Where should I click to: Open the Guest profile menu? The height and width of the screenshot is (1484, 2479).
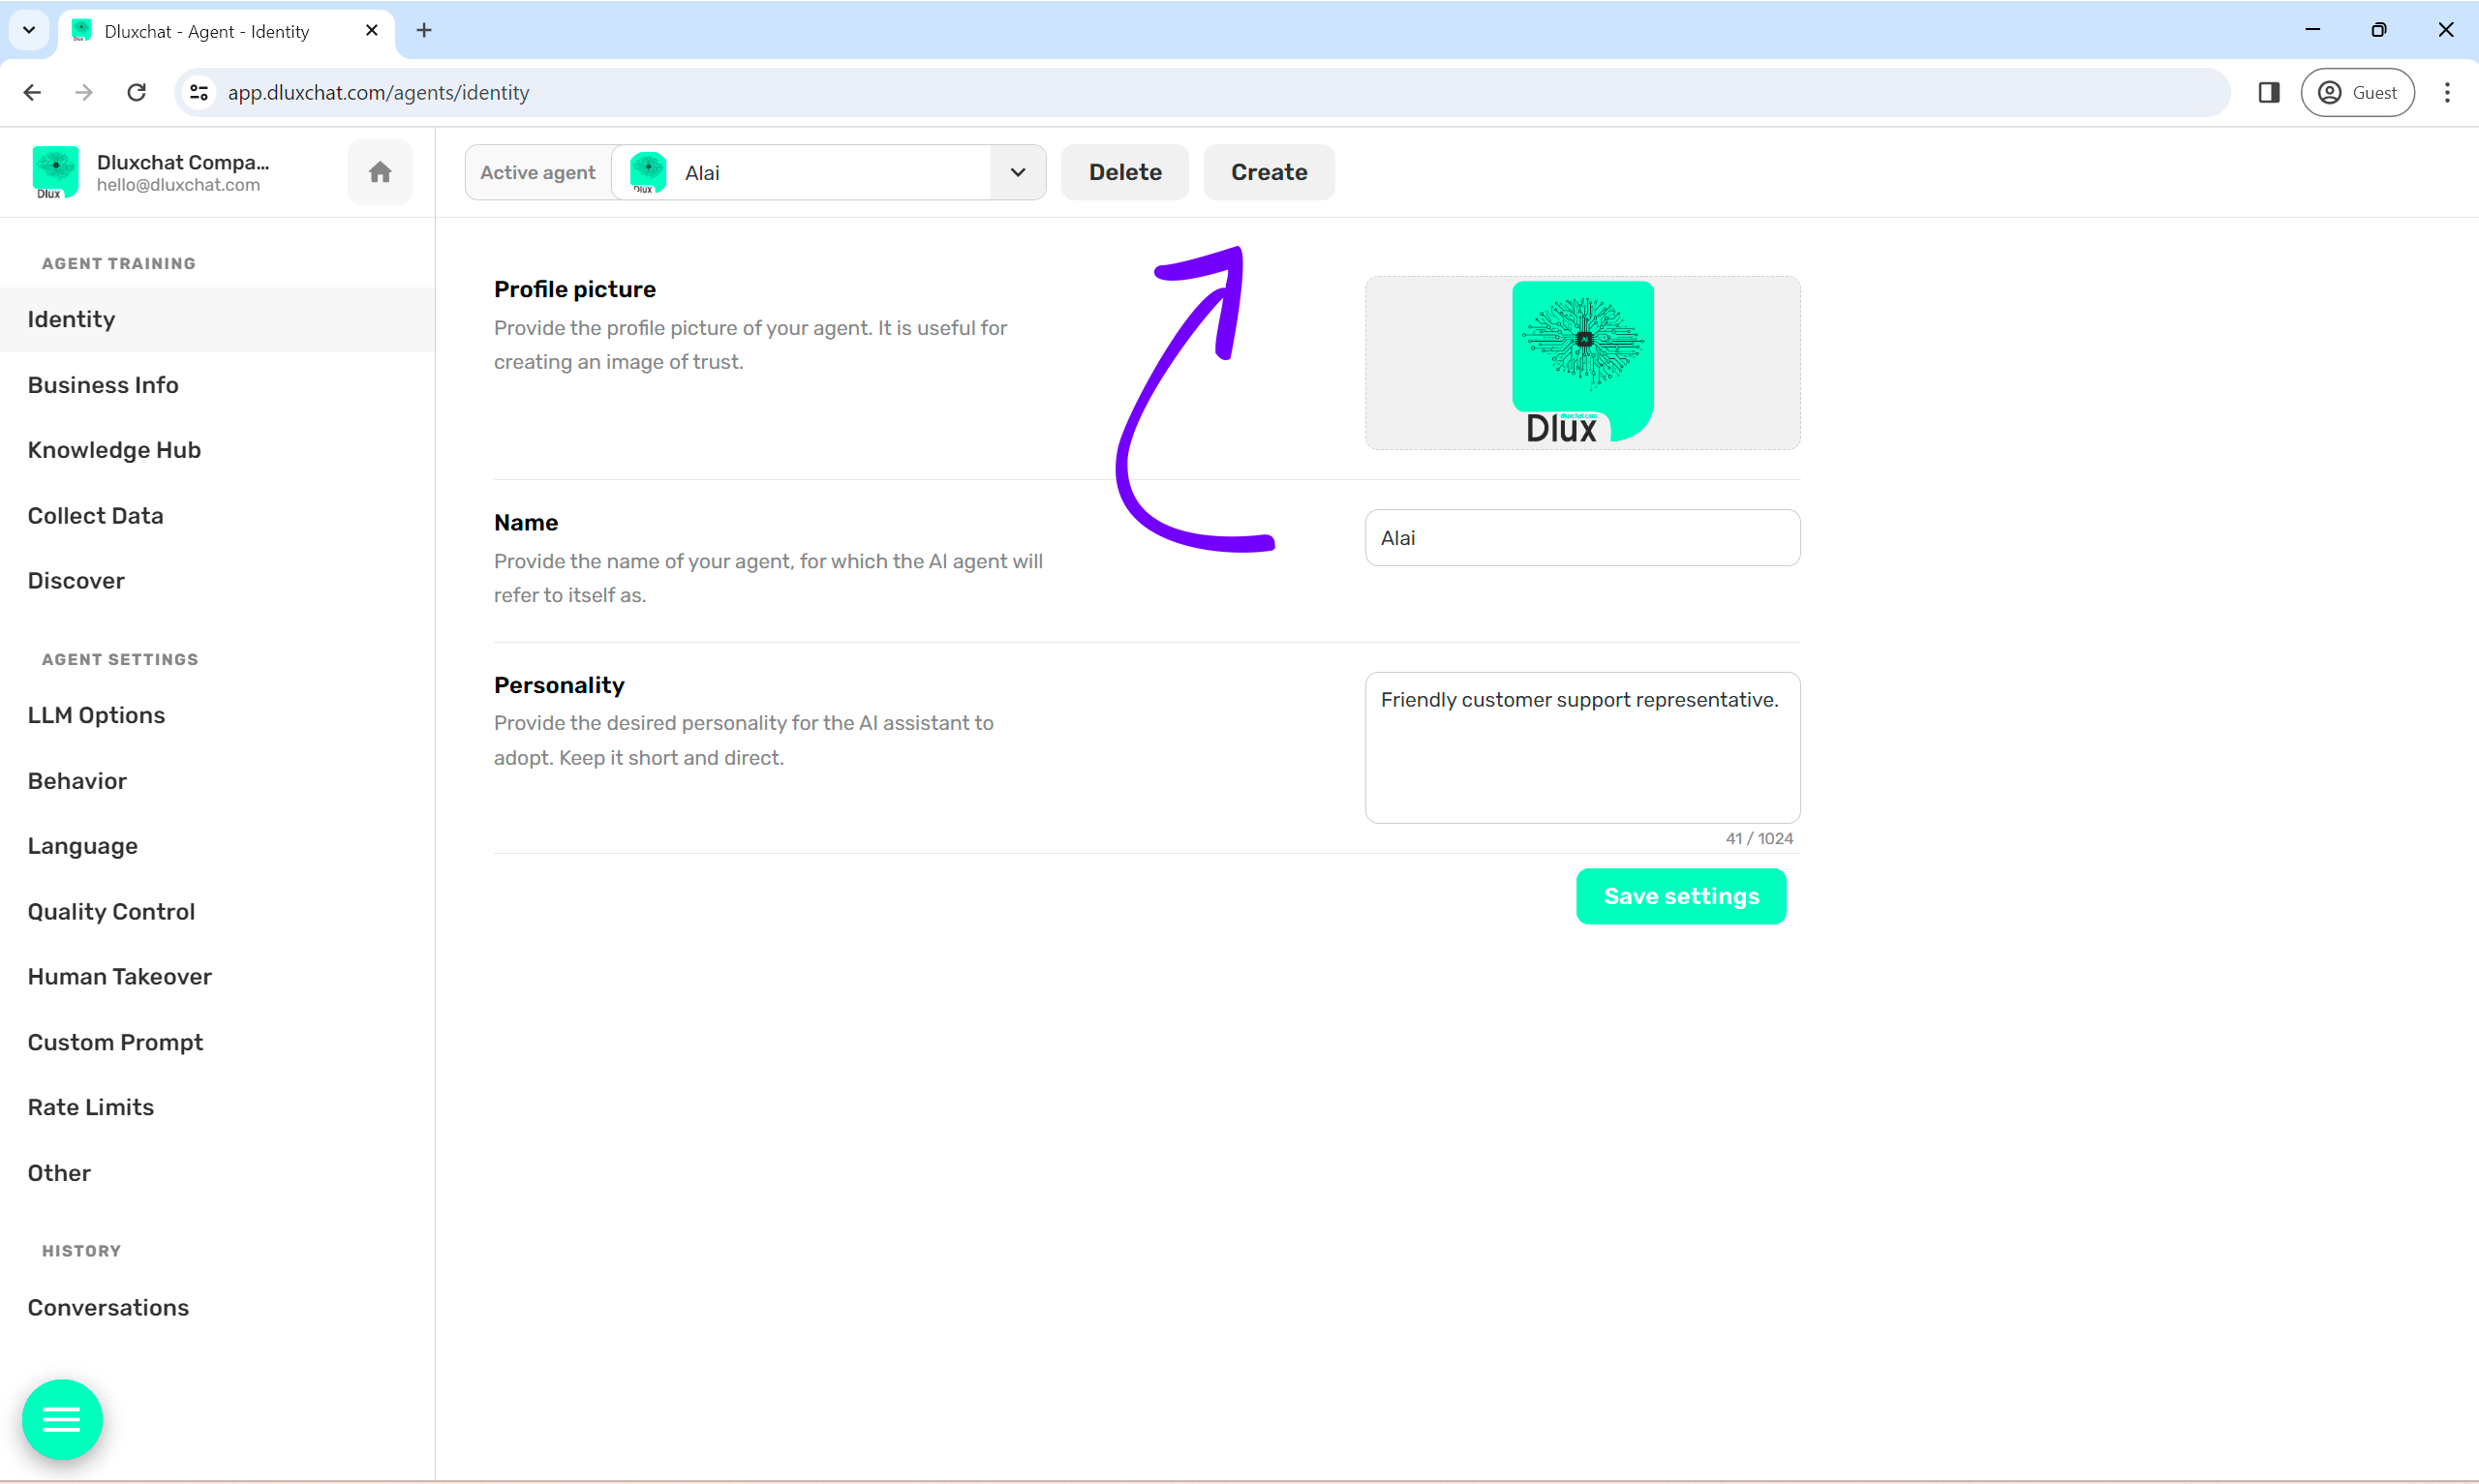[x=2357, y=92]
